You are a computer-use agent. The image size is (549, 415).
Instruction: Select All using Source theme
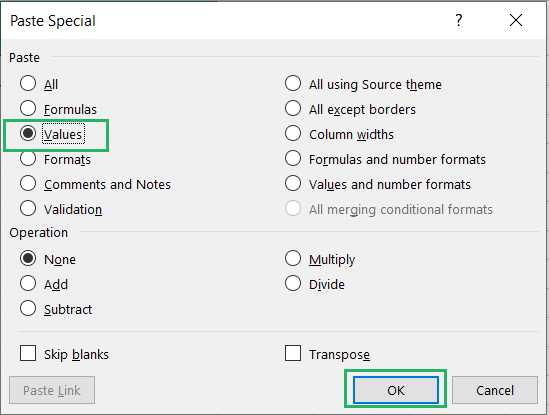(293, 83)
